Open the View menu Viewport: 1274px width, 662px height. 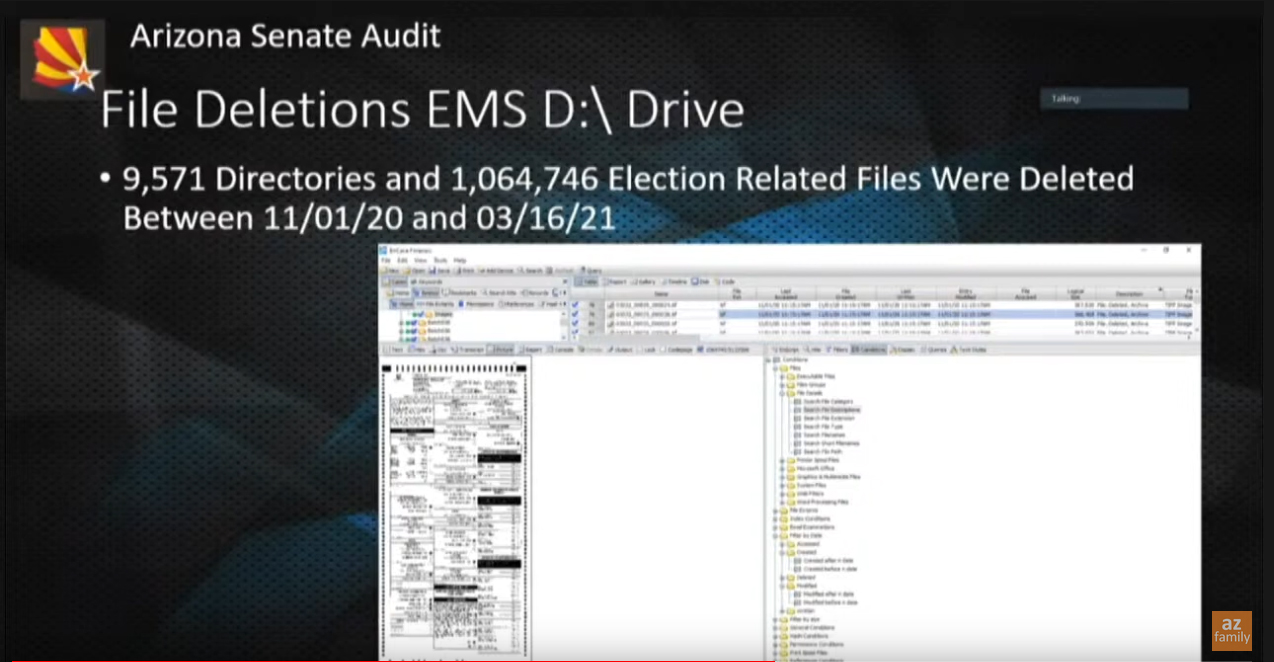click(419, 260)
